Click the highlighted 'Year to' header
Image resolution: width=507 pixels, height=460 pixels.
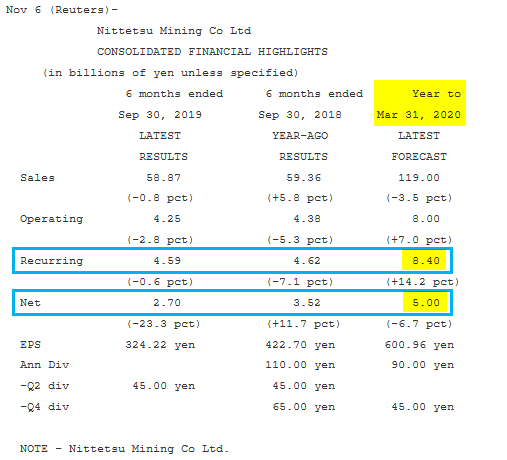(436, 94)
